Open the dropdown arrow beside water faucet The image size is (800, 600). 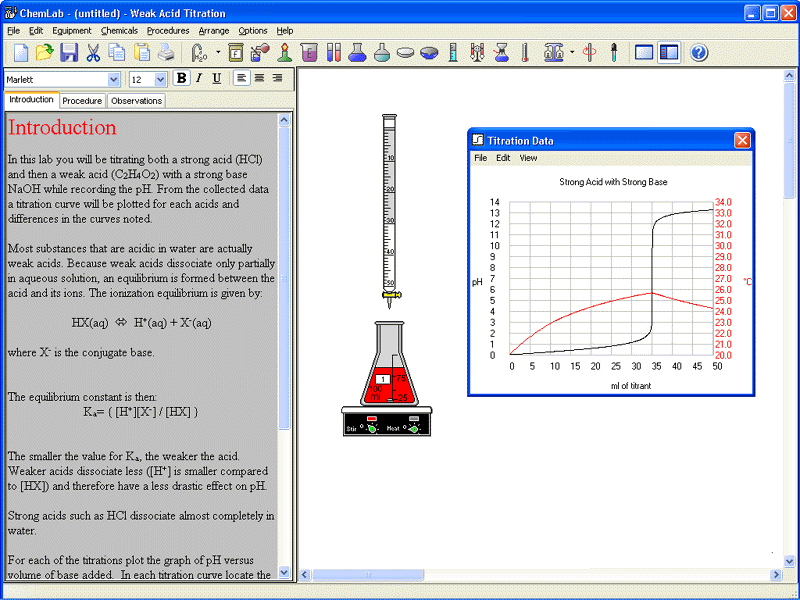tap(218, 52)
